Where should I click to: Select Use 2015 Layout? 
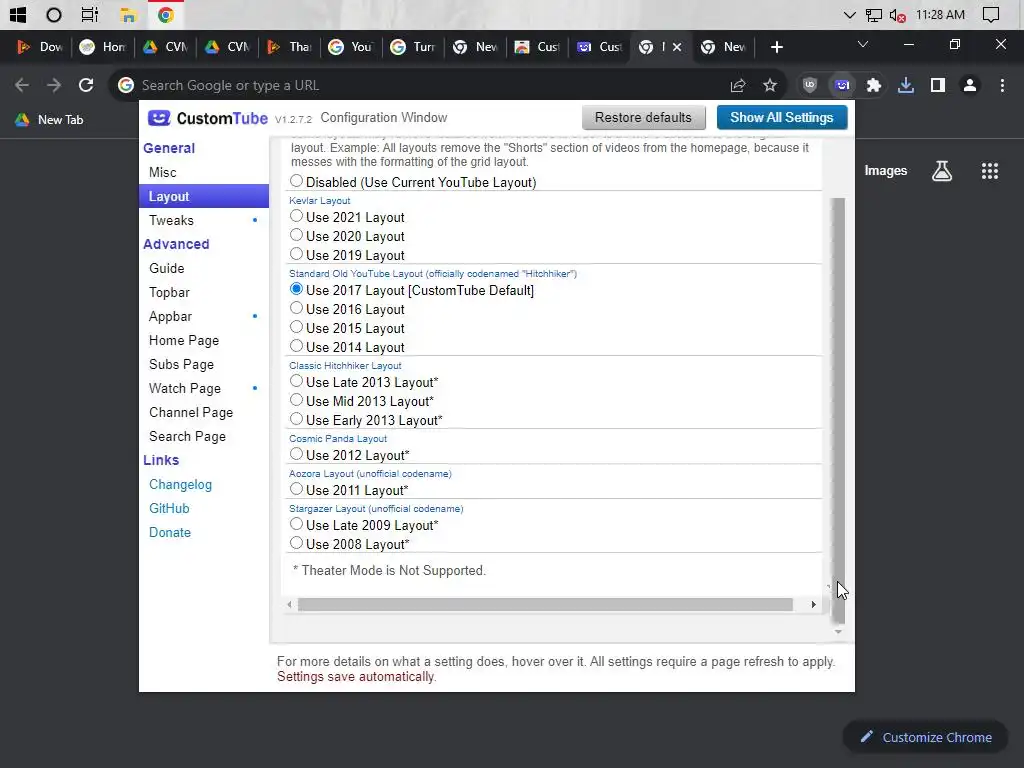point(296,327)
